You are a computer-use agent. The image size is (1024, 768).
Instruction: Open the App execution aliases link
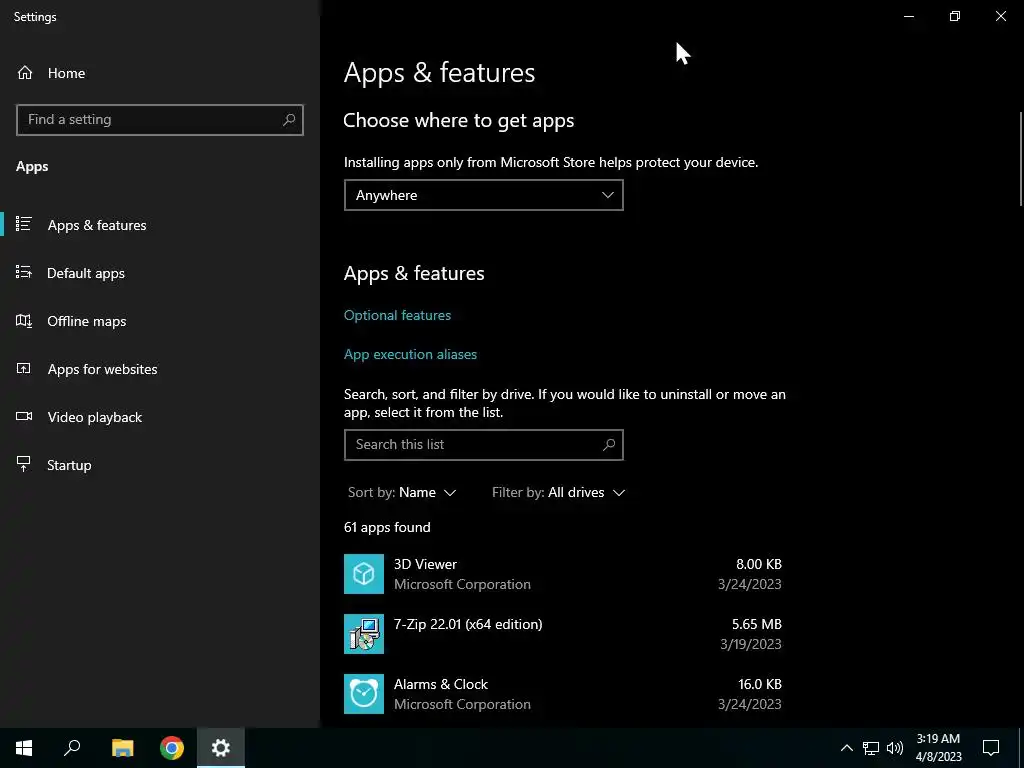410,354
